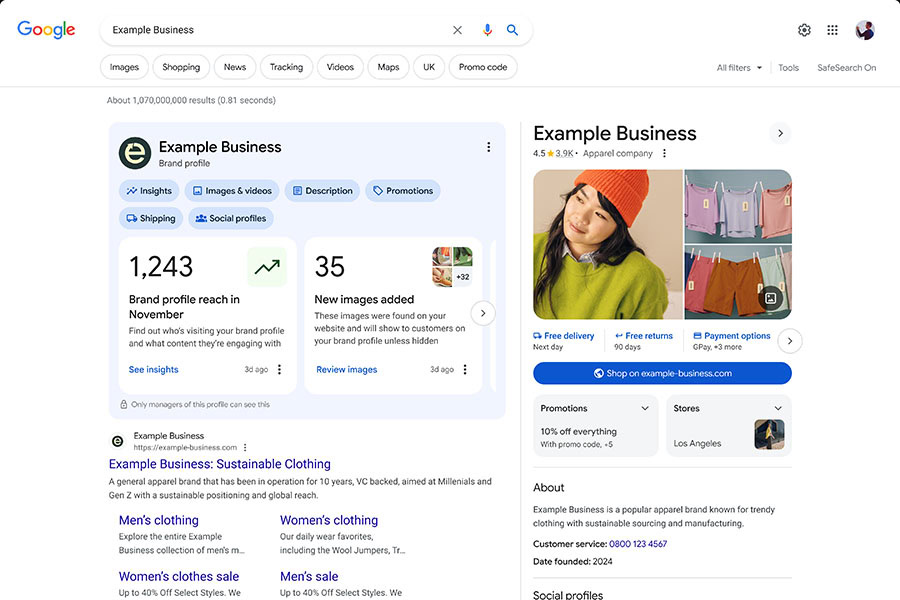Click the microphone voice search icon
The width and height of the screenshot is (900, 600).
click(x=487, y=30)
